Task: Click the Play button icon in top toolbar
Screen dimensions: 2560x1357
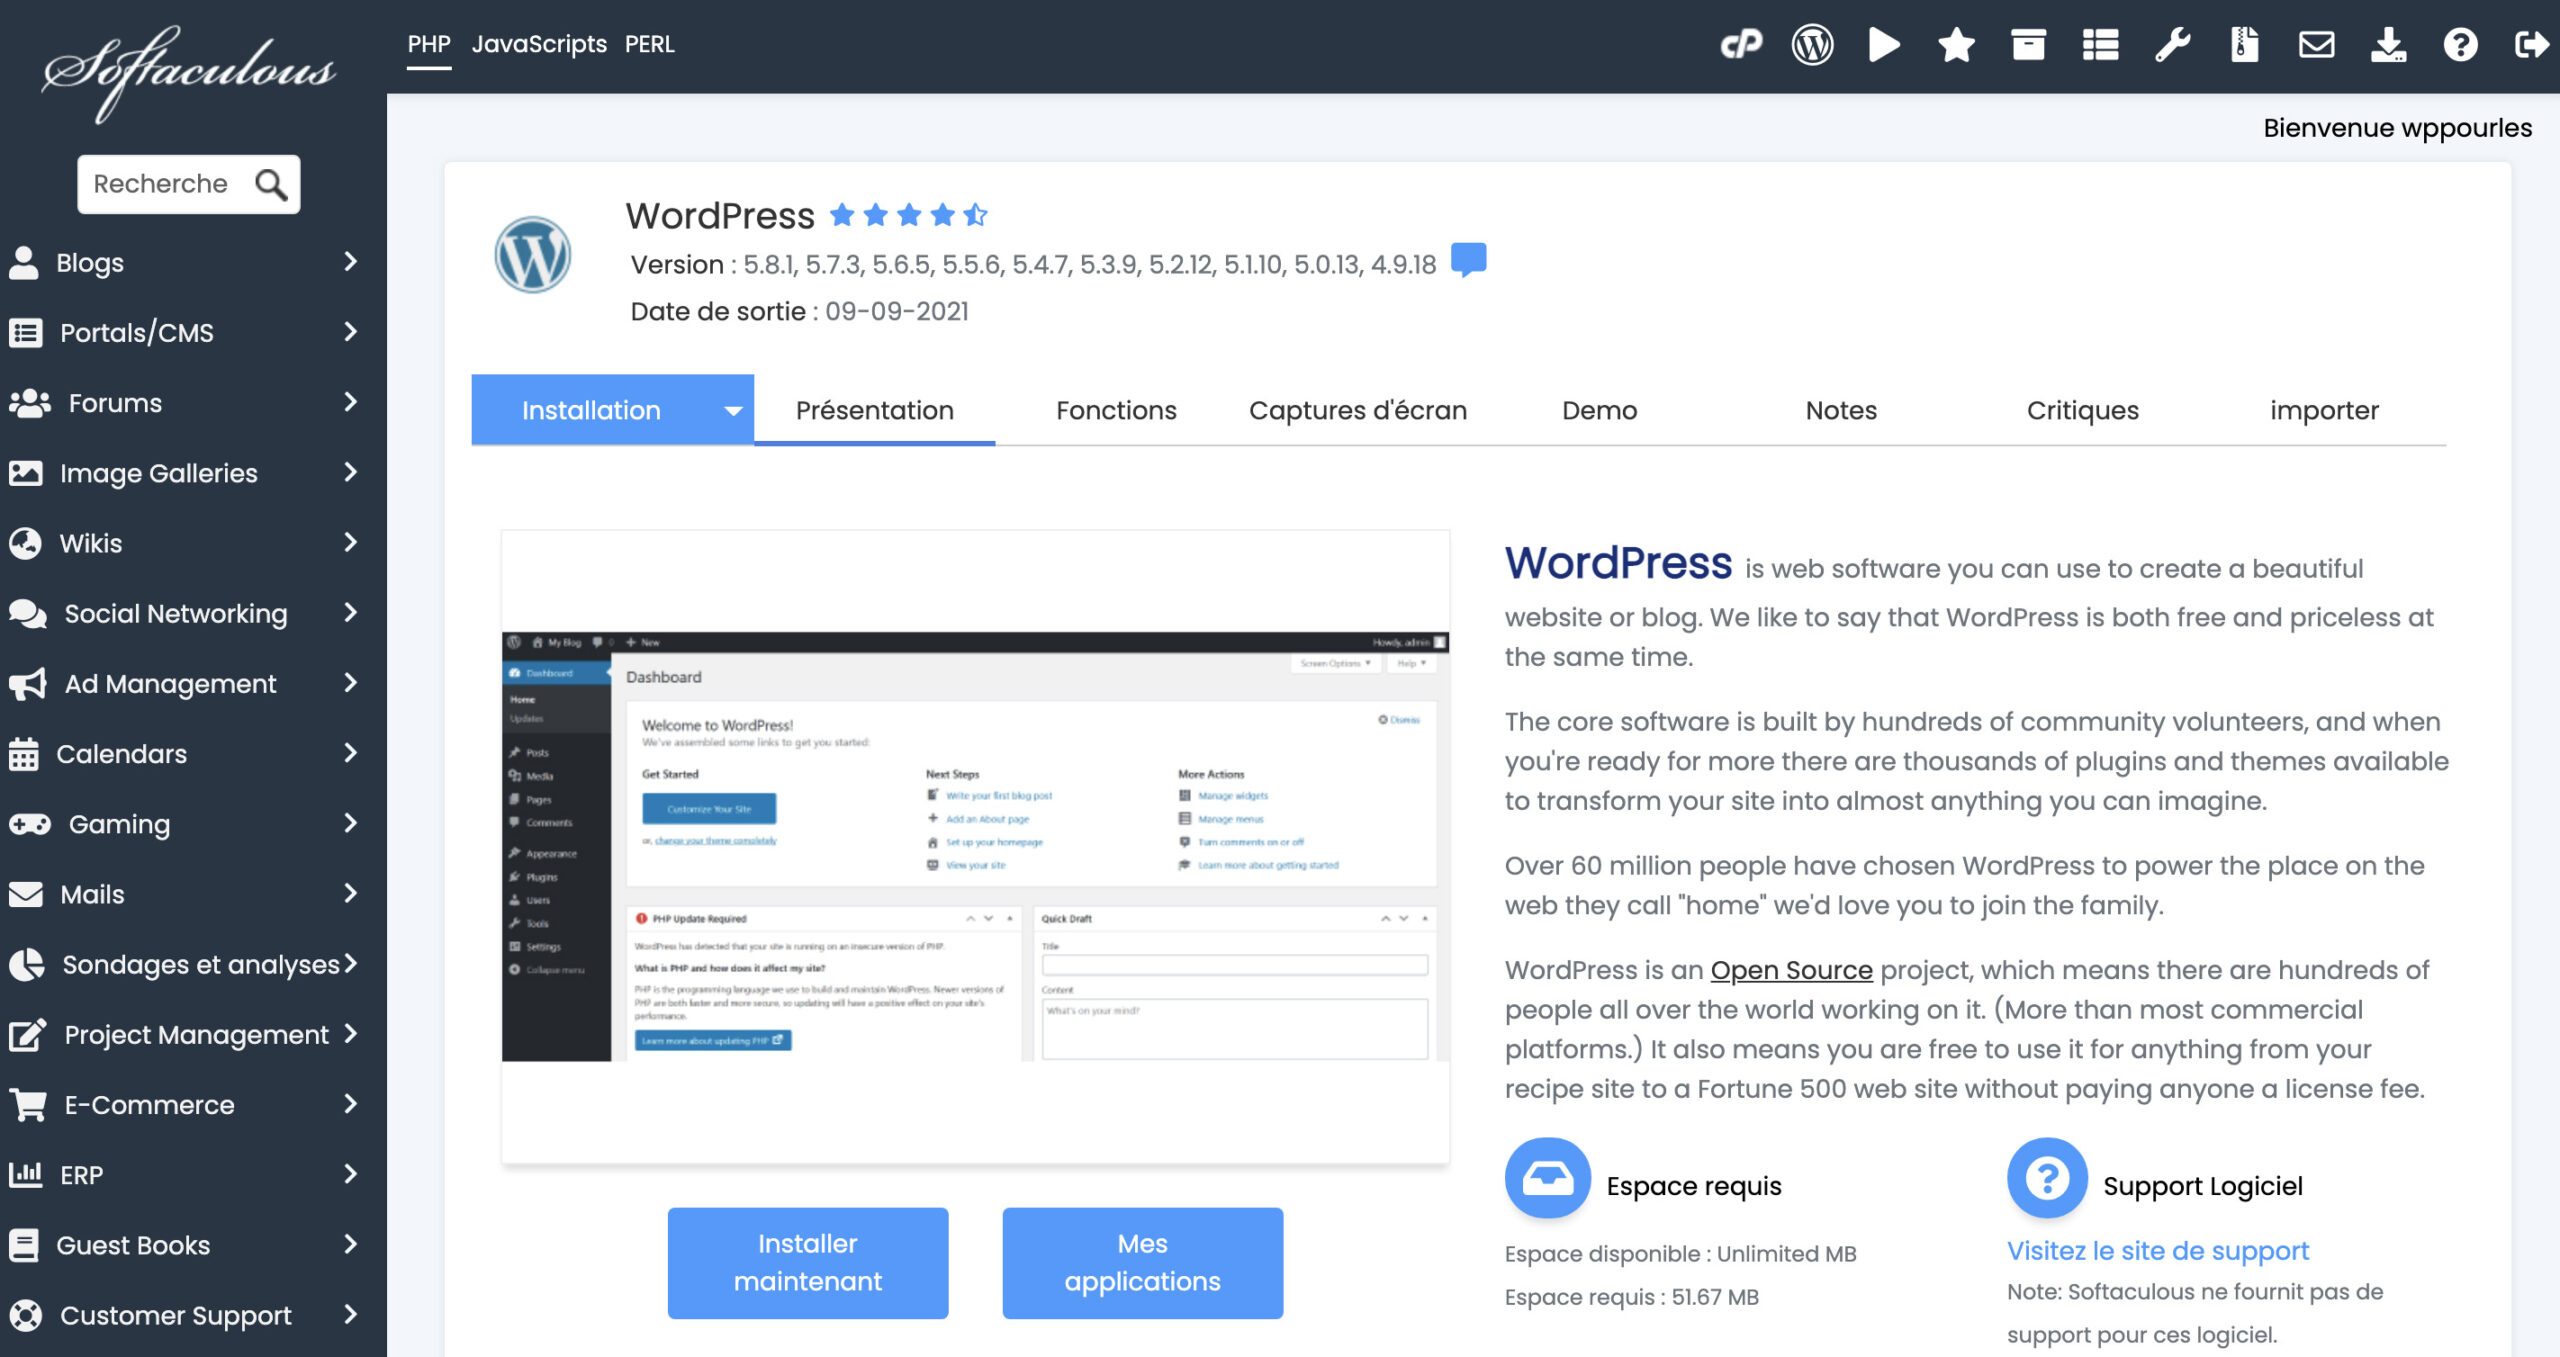Action: coord(1883,46)
